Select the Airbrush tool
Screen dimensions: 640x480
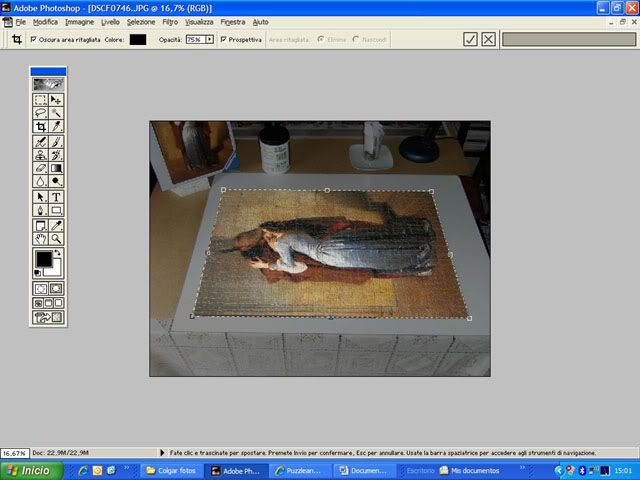pos(40,142)
